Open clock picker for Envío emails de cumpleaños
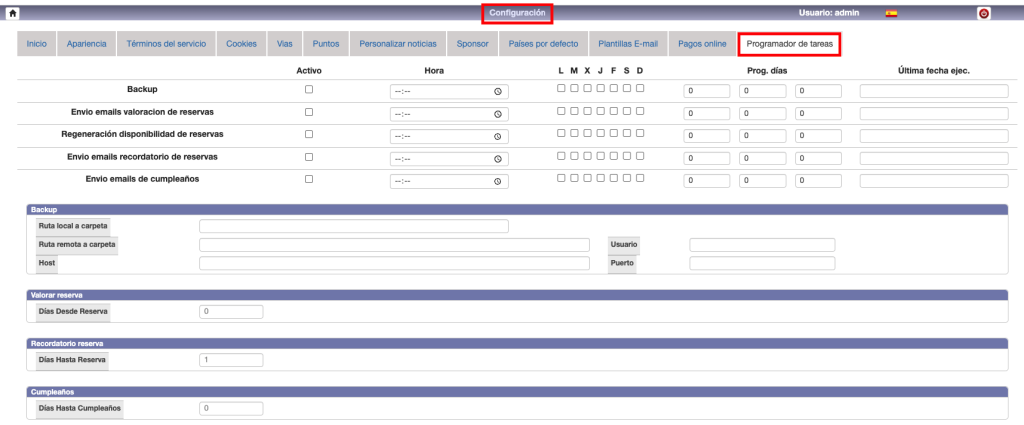Screen dimensions: 1024x425 coord(497,182)
